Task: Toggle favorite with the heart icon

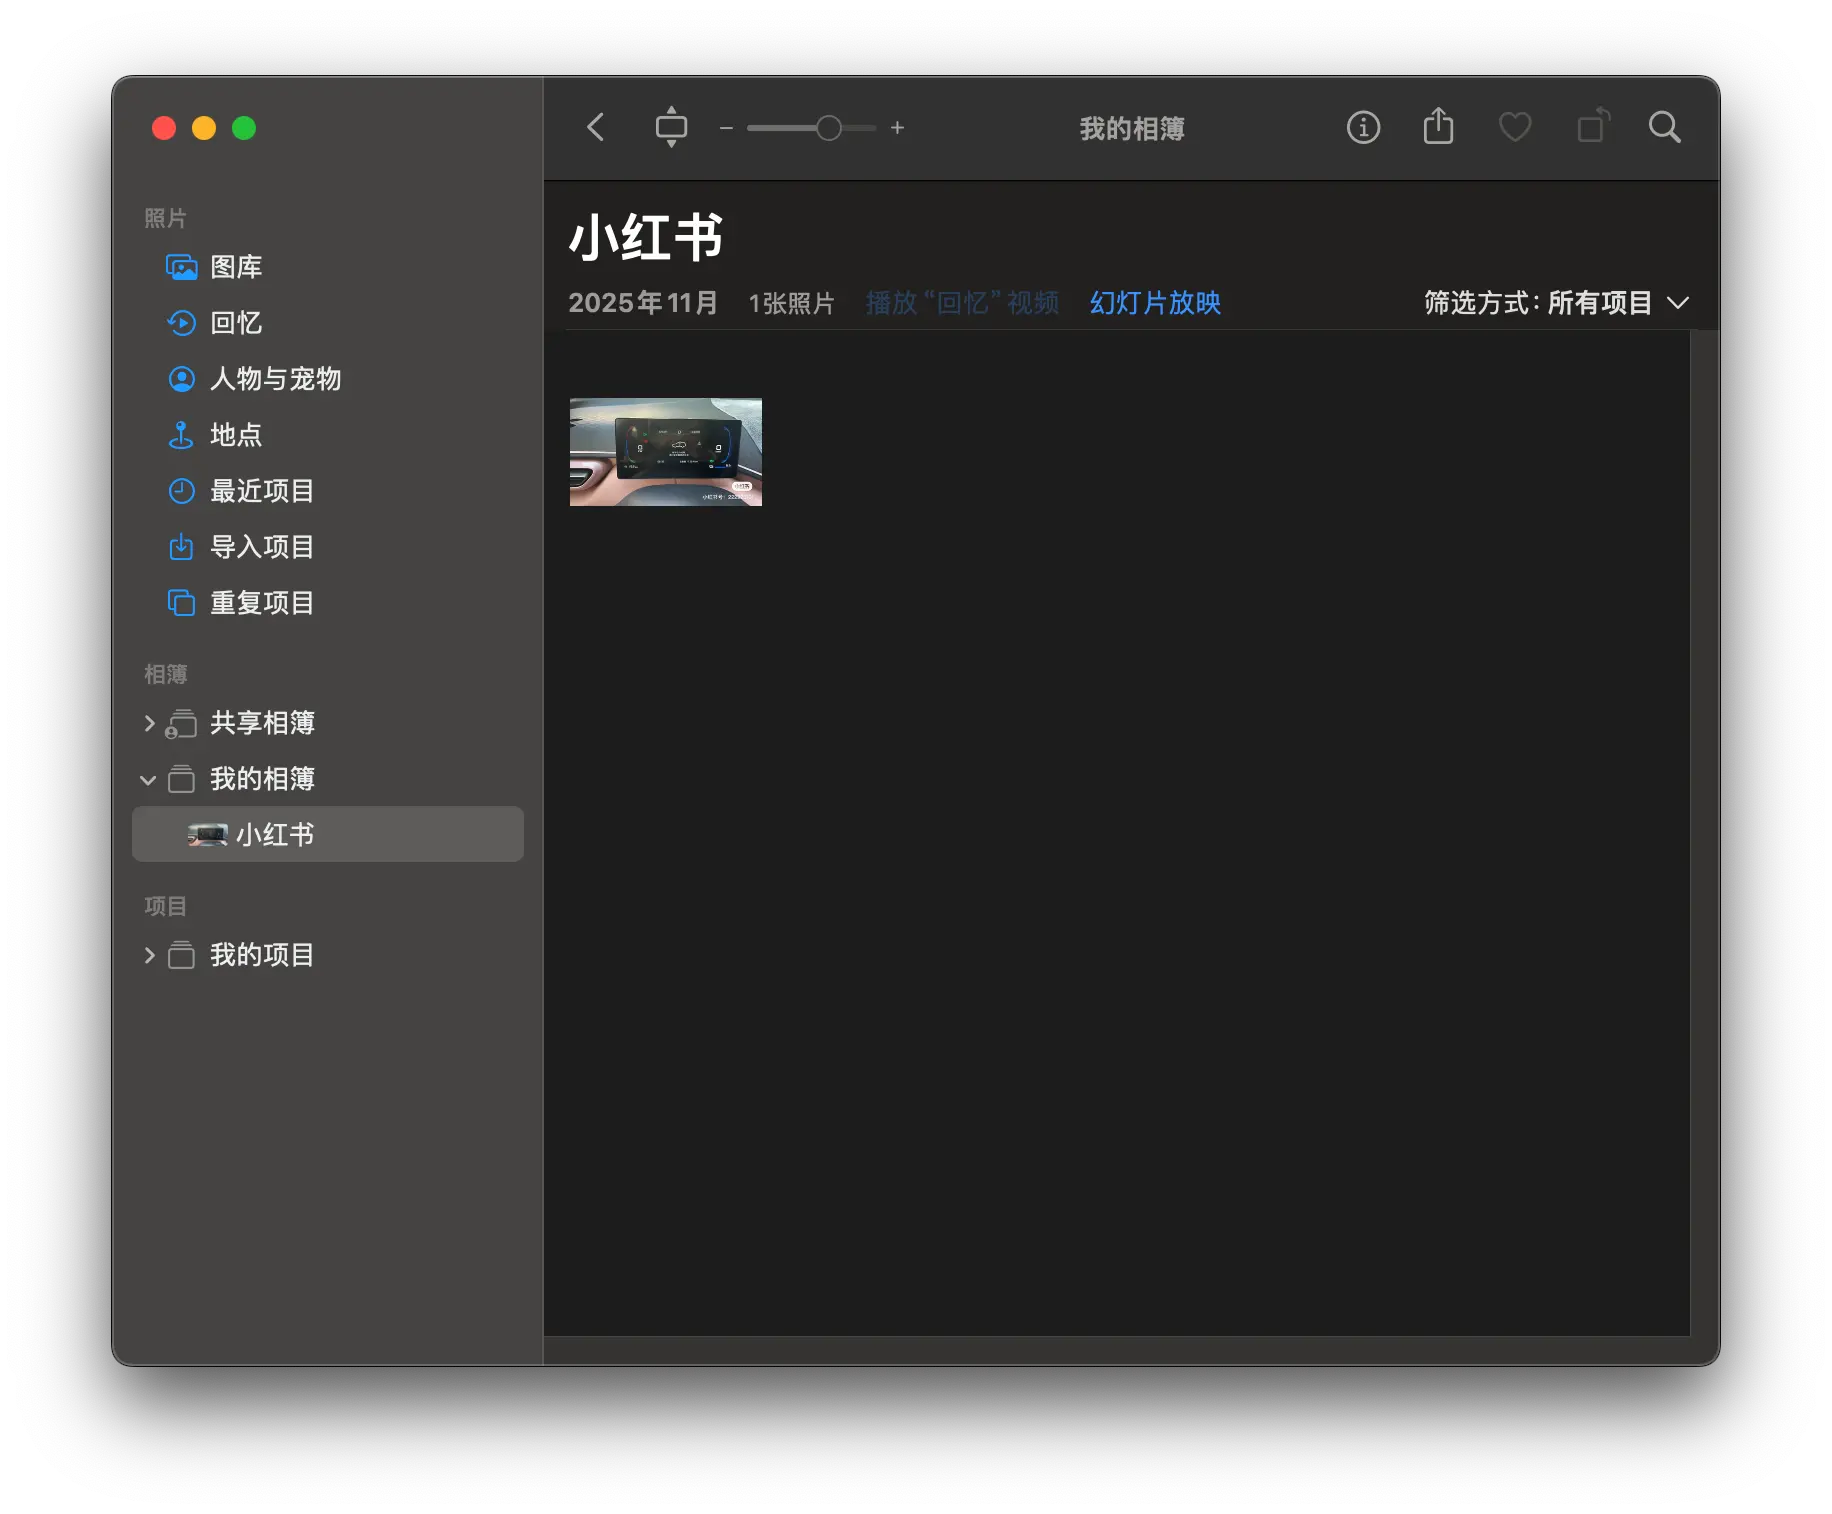Action: tap(1514, 127)
